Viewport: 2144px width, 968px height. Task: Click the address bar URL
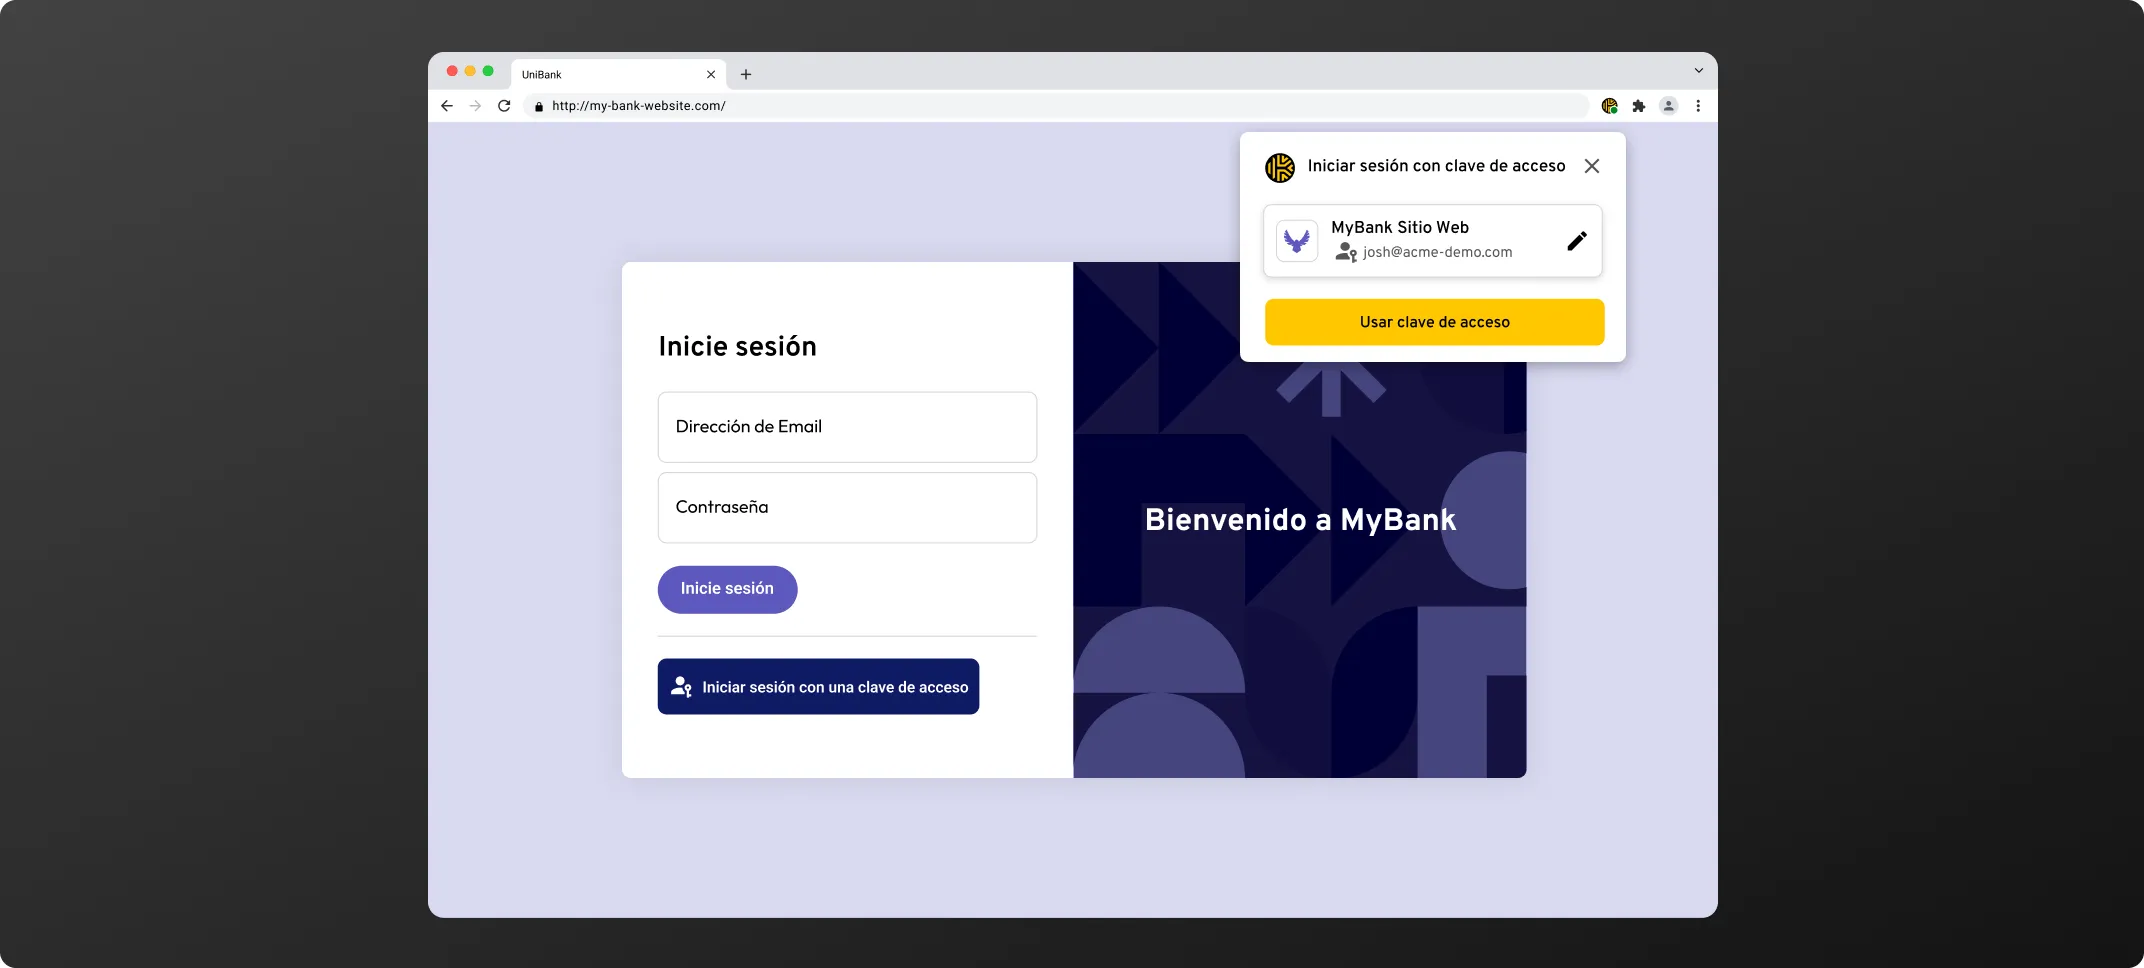[639, 106]
